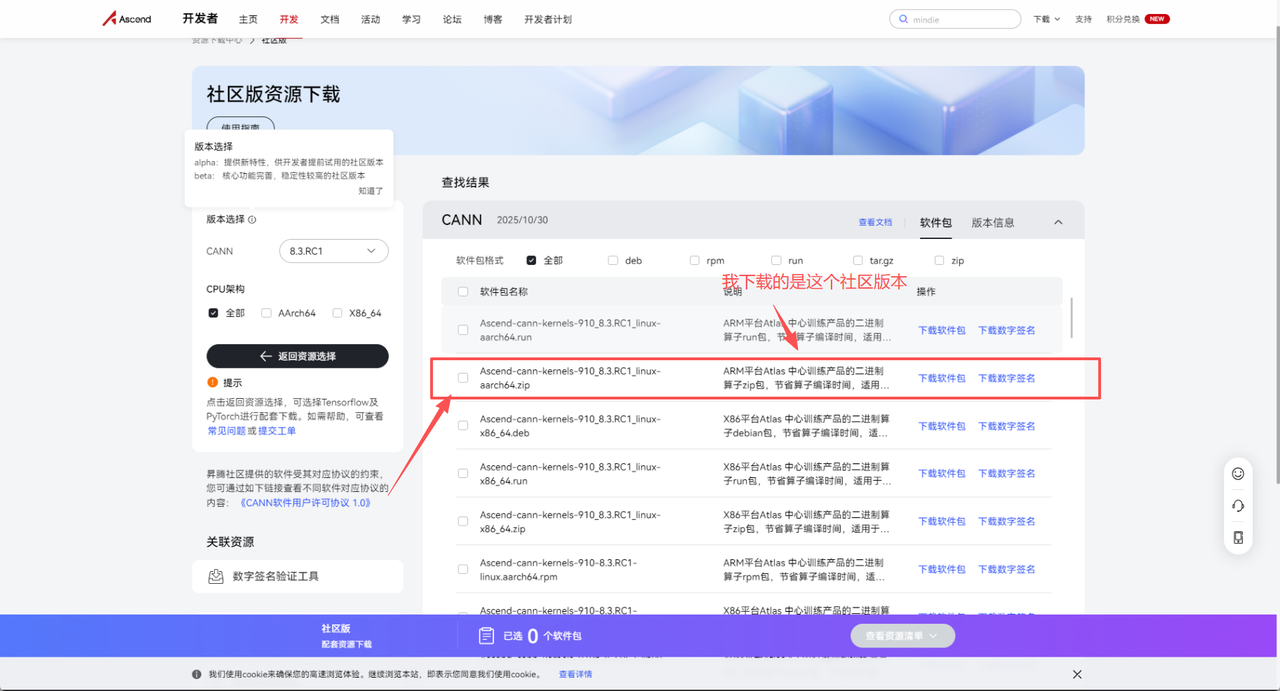The image size is (1280, 691).
Task: Switch to the 版本信息 tab
Action: click(x=993, y=222)
